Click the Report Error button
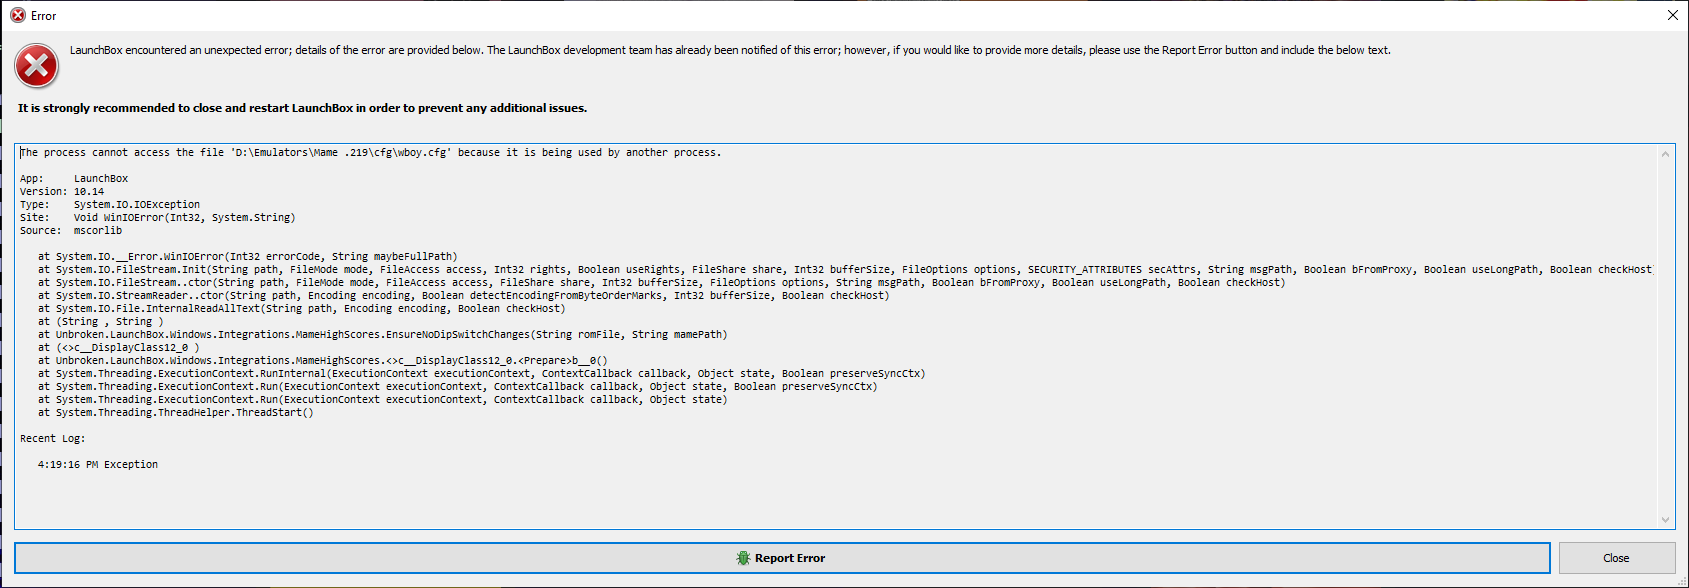 click(x=782, y=558)
